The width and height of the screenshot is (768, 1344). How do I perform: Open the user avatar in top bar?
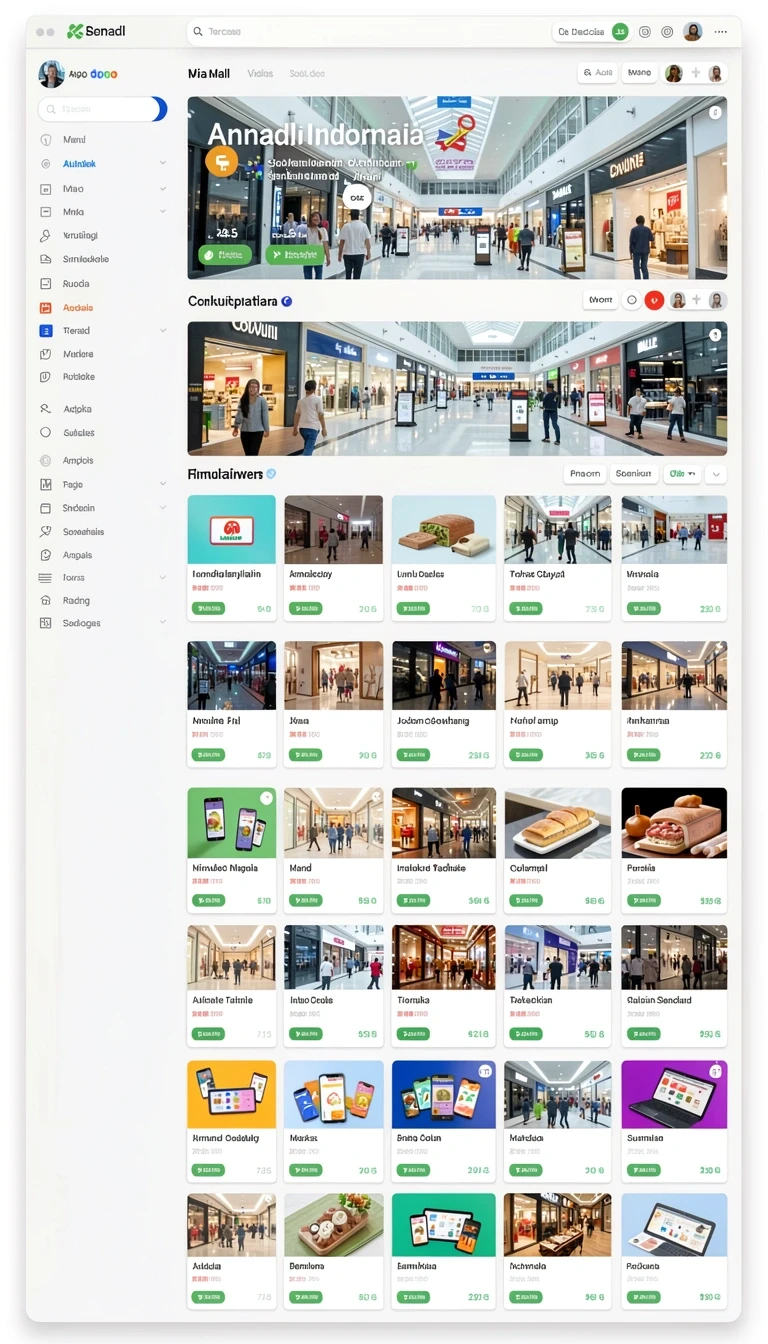click(x=693, y=32)
